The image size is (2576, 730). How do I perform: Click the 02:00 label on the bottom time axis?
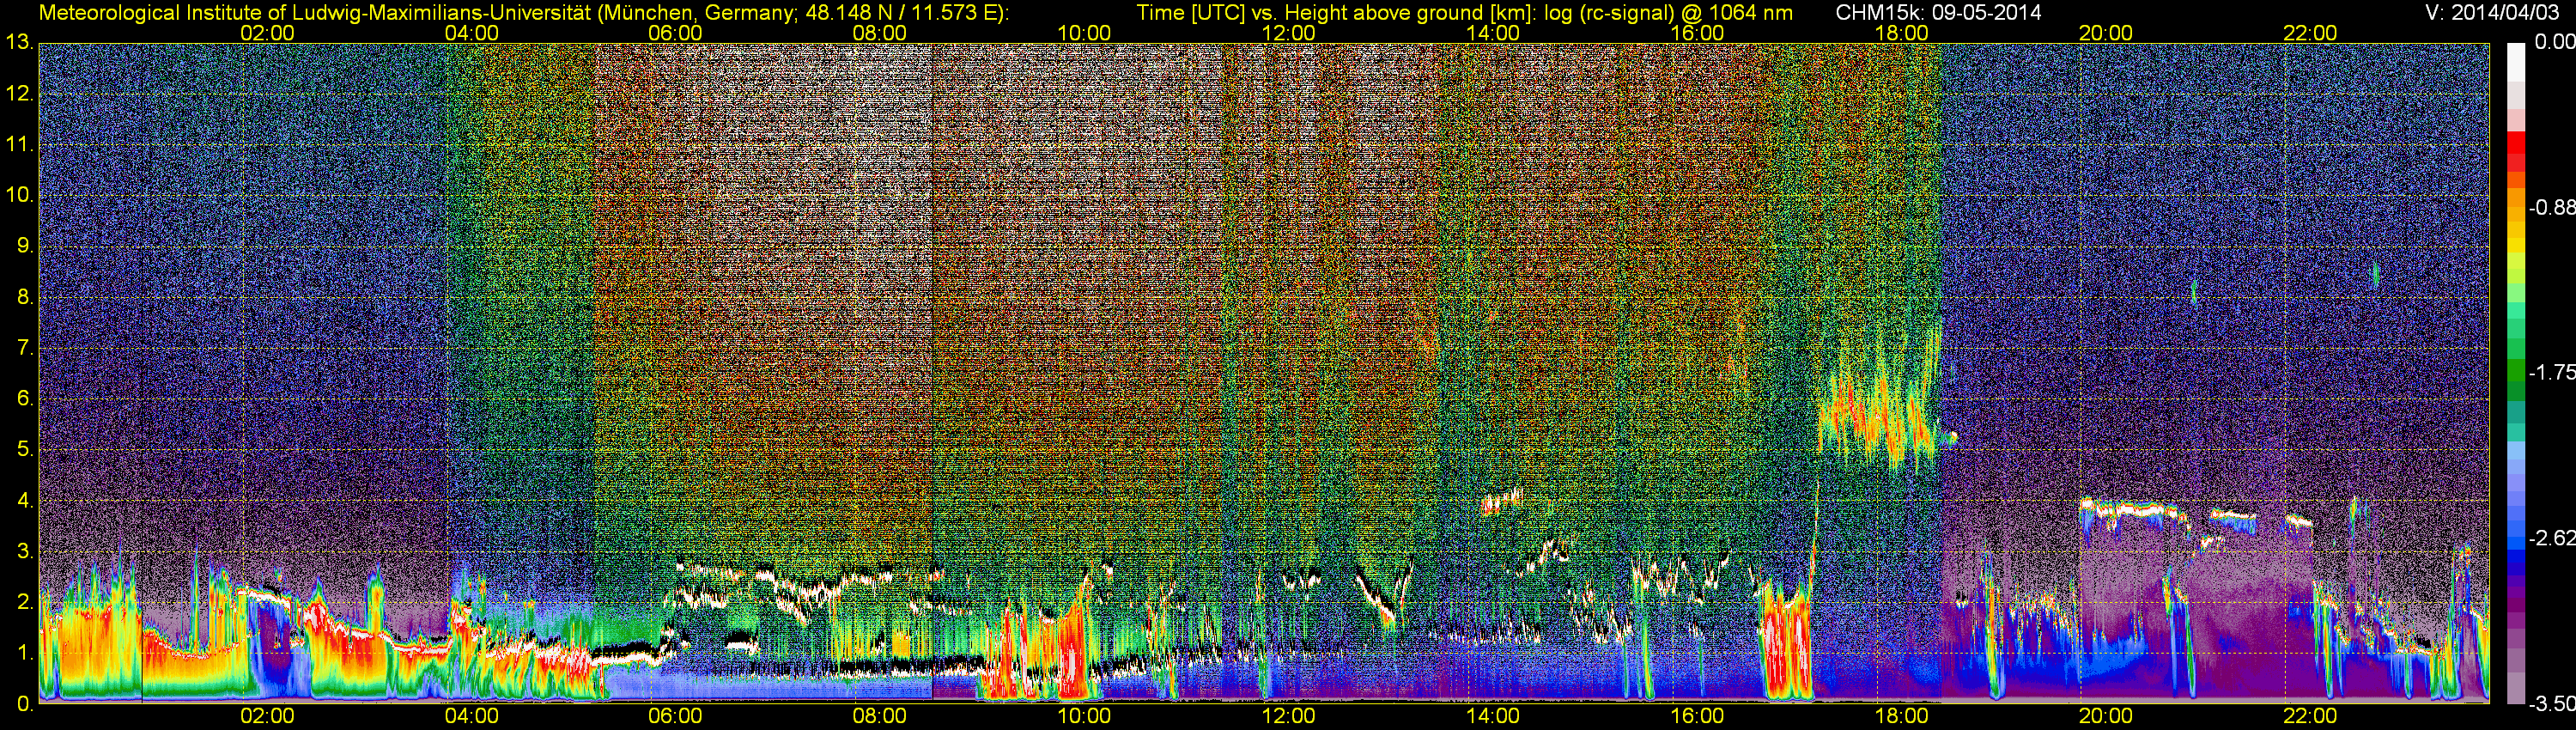coord(267,717)
